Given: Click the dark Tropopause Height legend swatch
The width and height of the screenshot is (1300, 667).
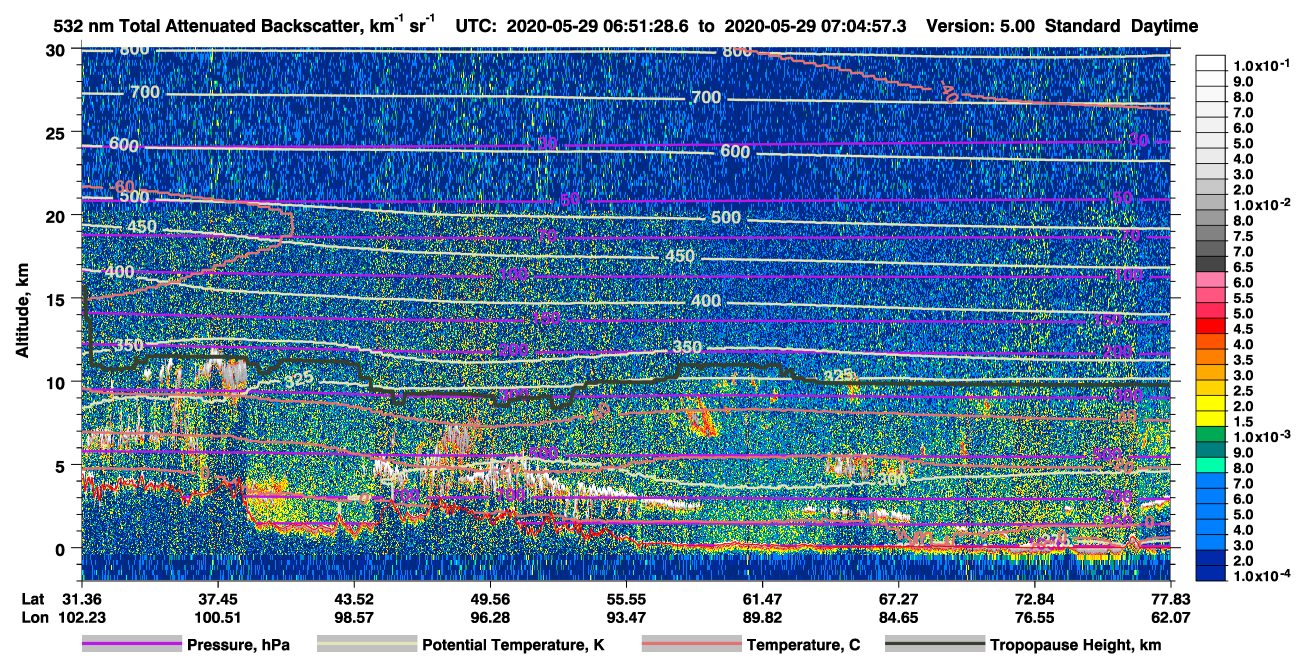Looking at the screenshot, I should click(x=934, y=645).
